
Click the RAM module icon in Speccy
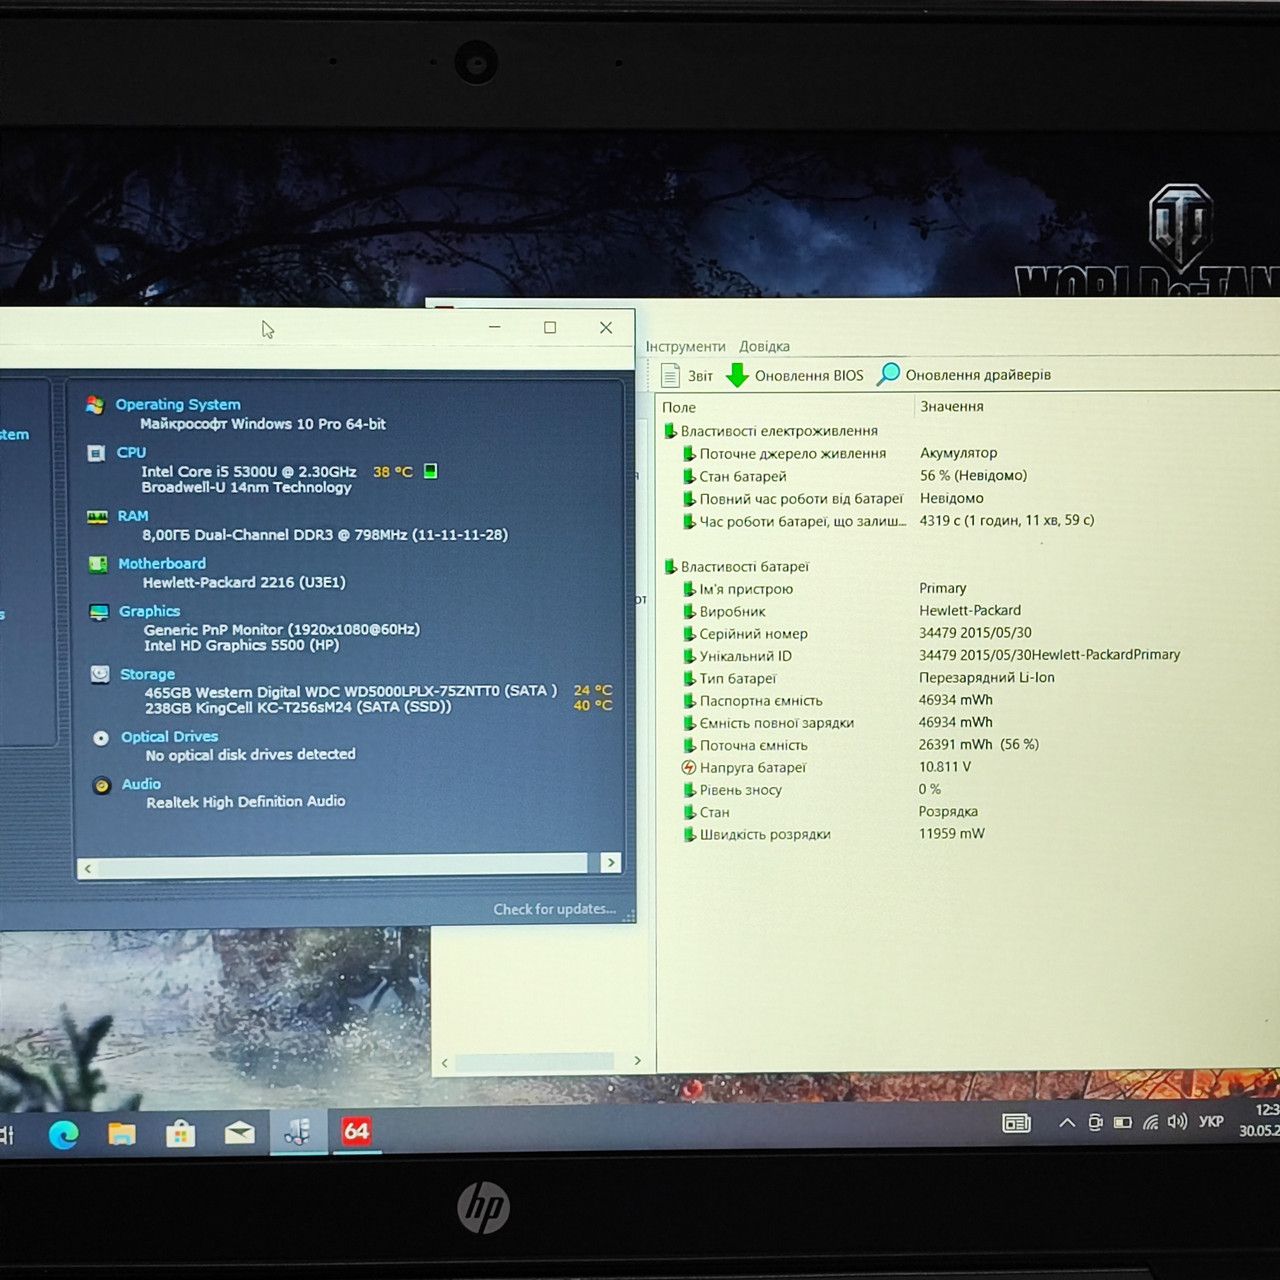pos(97,517)
